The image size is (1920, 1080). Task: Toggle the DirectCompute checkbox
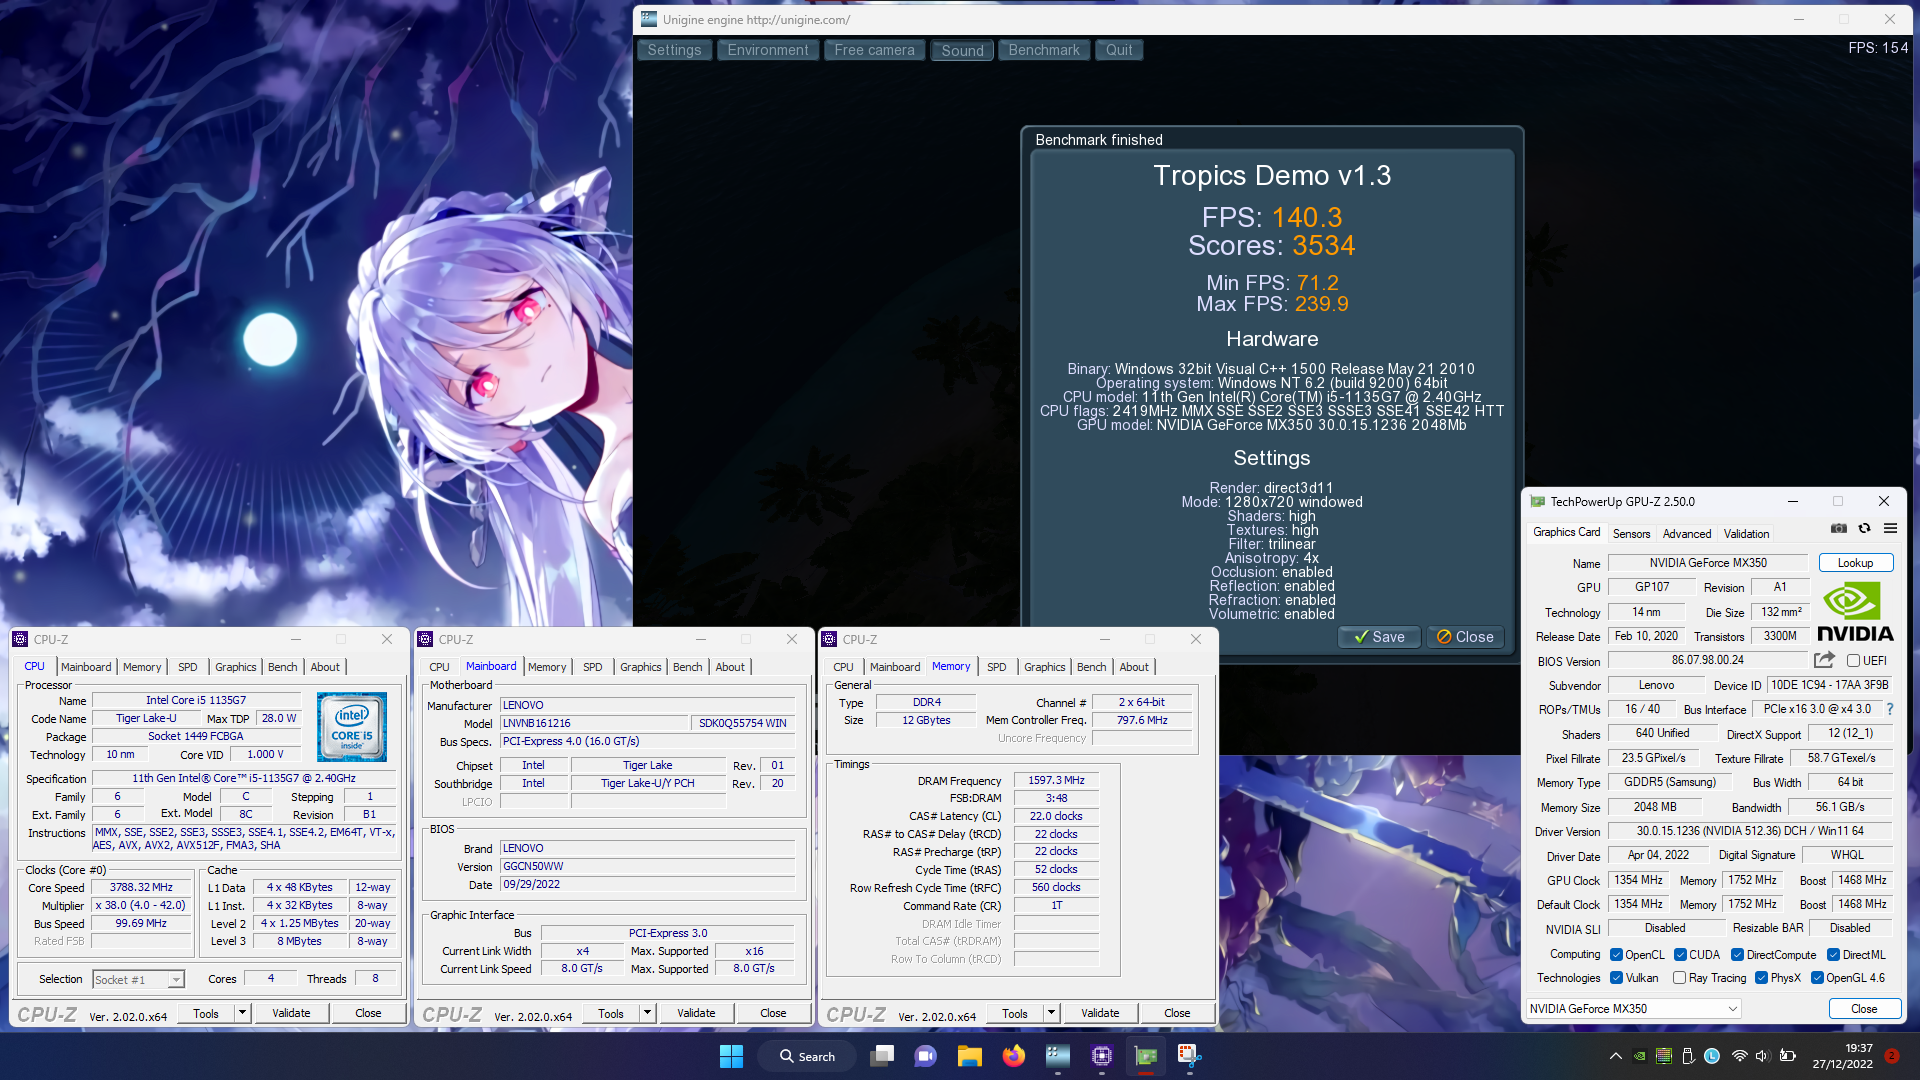tap(1737, 955)
